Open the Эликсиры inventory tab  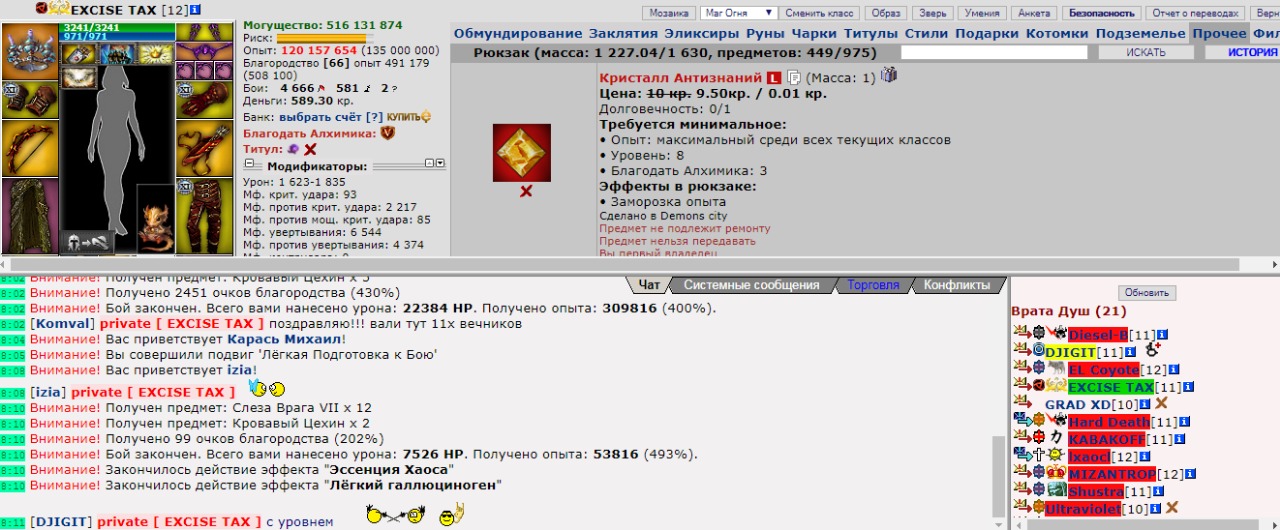pos(703,33)
